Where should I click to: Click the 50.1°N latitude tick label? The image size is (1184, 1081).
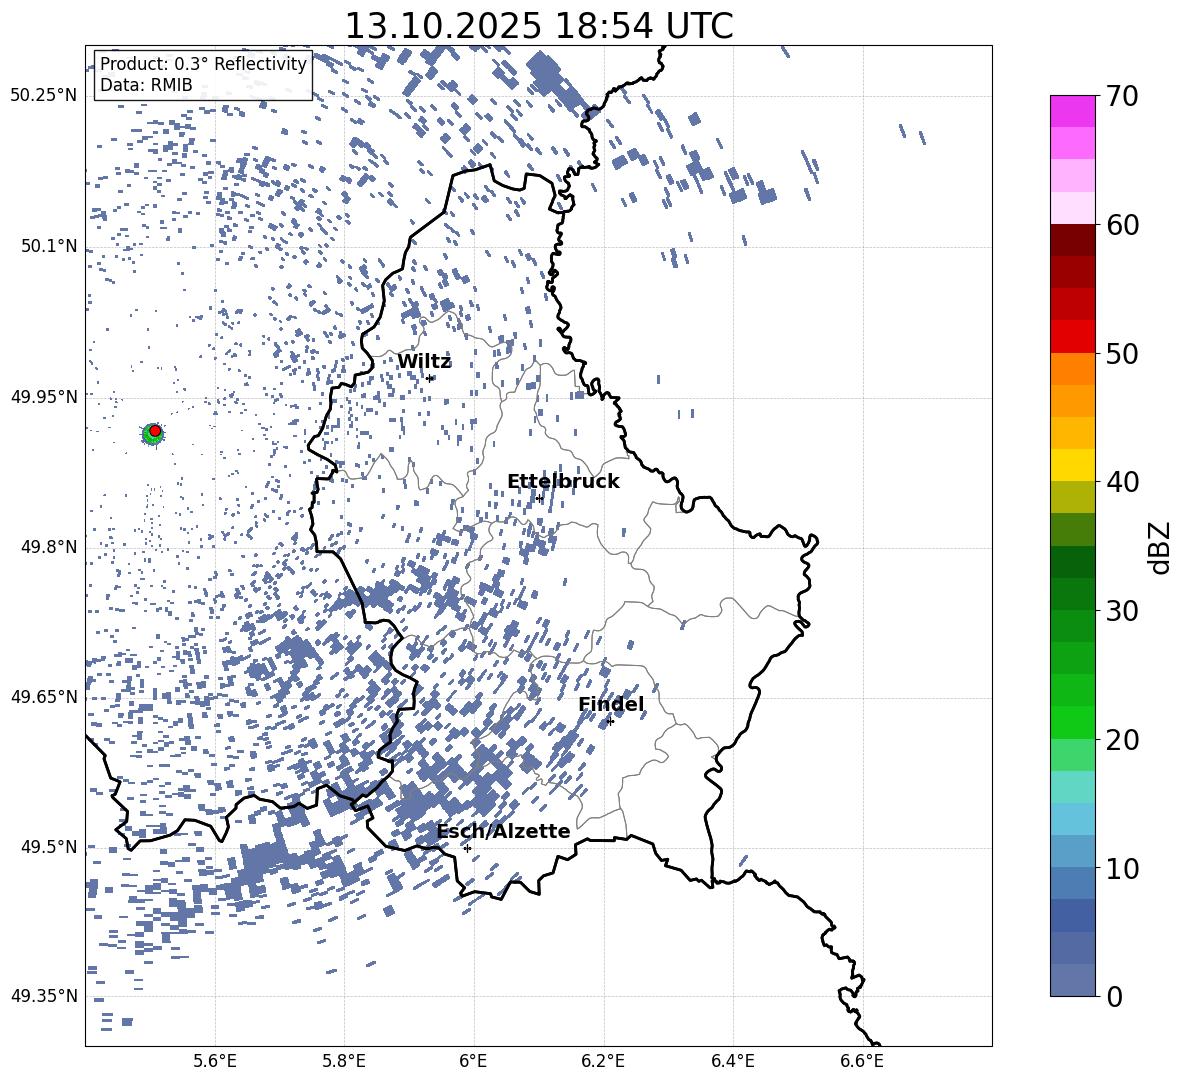pos(49,246)
